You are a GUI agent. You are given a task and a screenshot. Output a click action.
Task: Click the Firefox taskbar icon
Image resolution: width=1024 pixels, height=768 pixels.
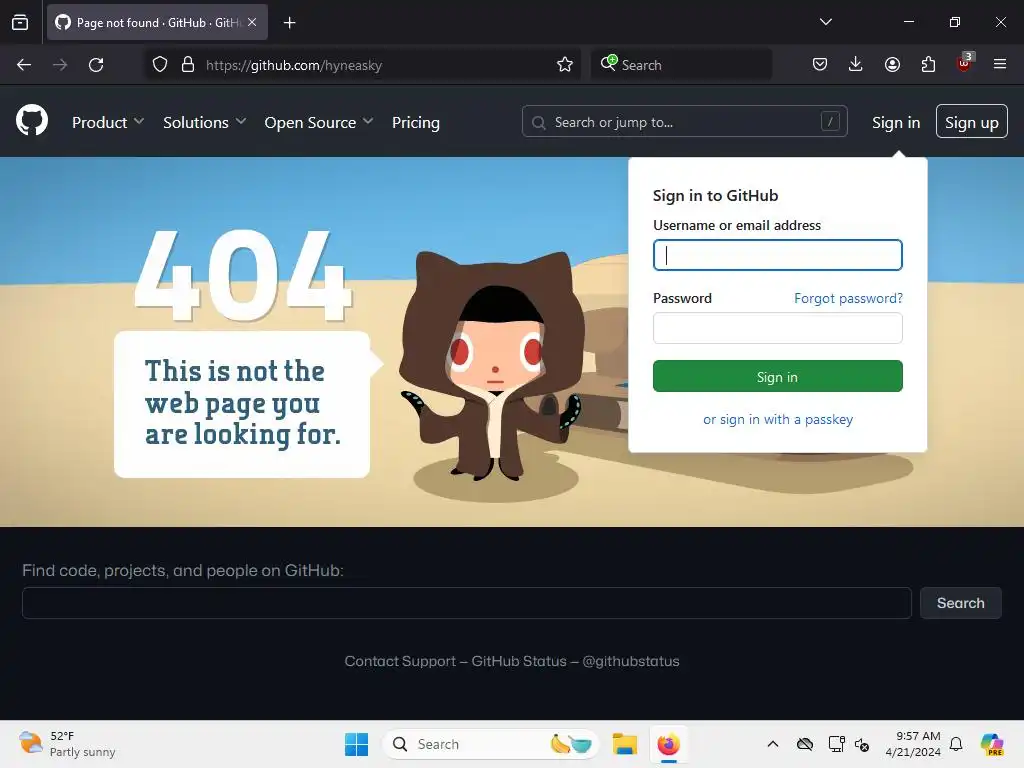tap(668, 744)
